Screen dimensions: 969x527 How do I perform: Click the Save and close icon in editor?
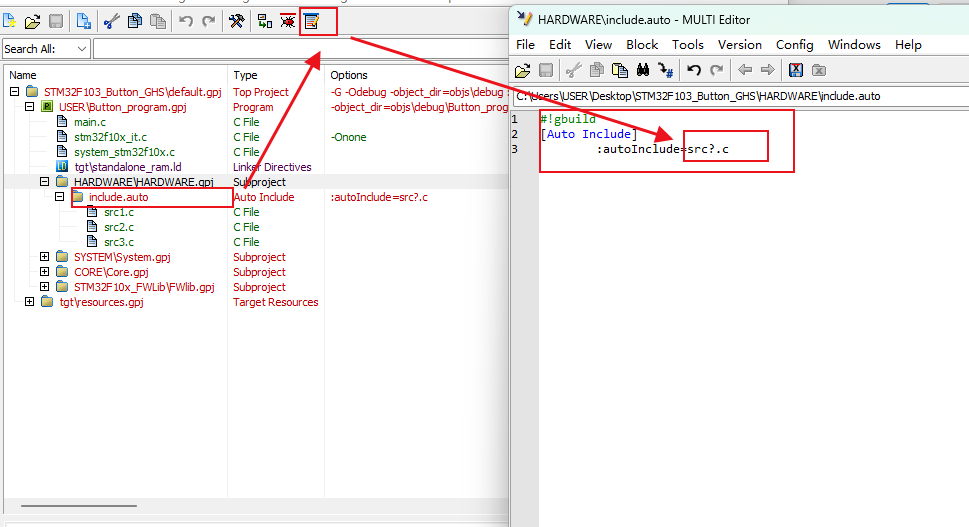(796, 70)
